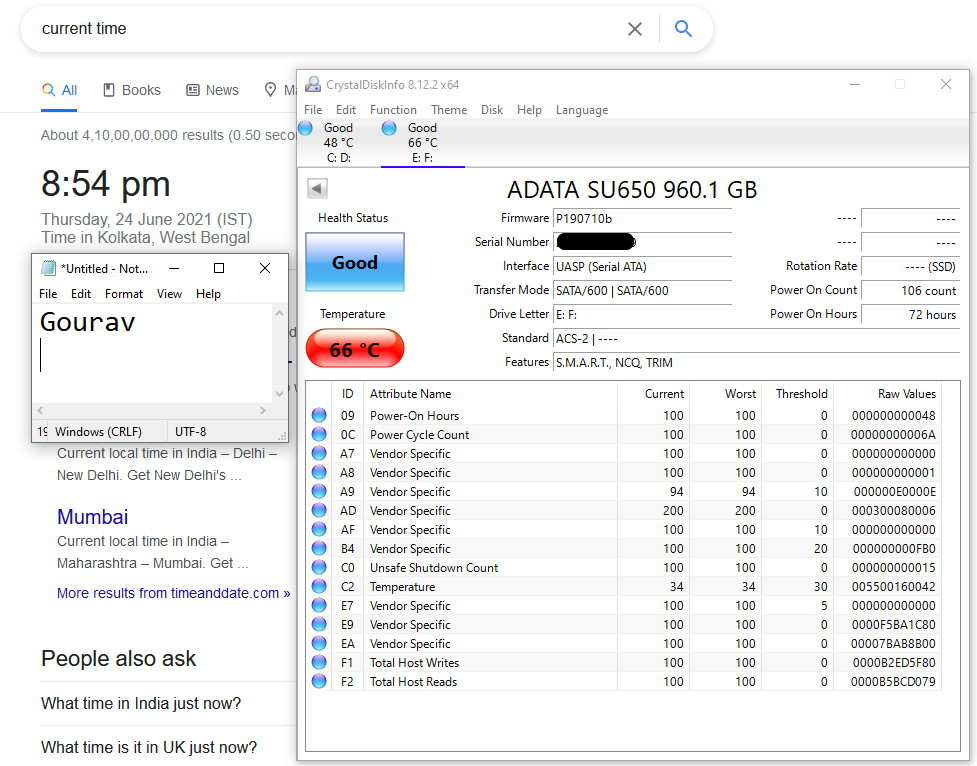Click status orb in Power-On Hours row
977x766 pixels.
(319, 415)
